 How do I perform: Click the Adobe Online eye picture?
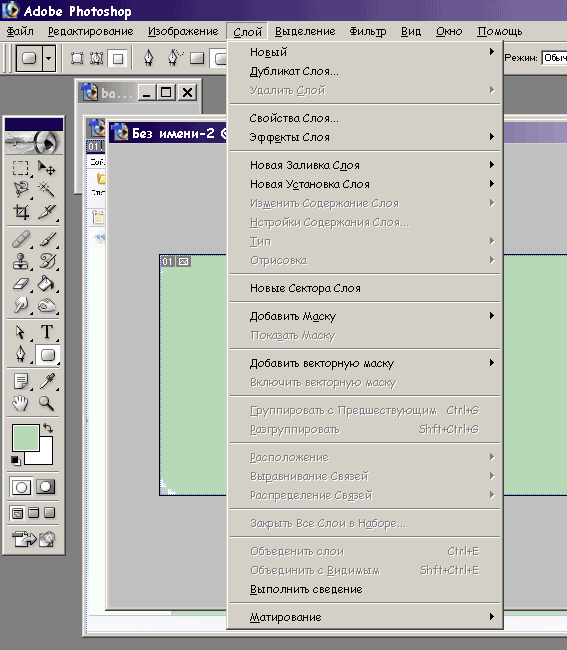pyautogui.click(x=34, y=142)
